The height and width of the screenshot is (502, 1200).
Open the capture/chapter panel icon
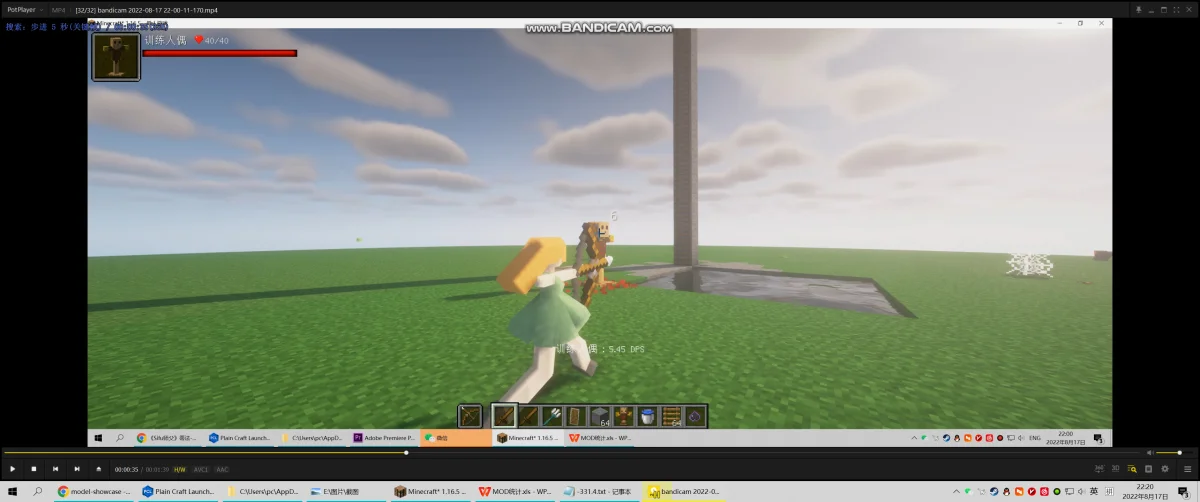point(1148,469)
